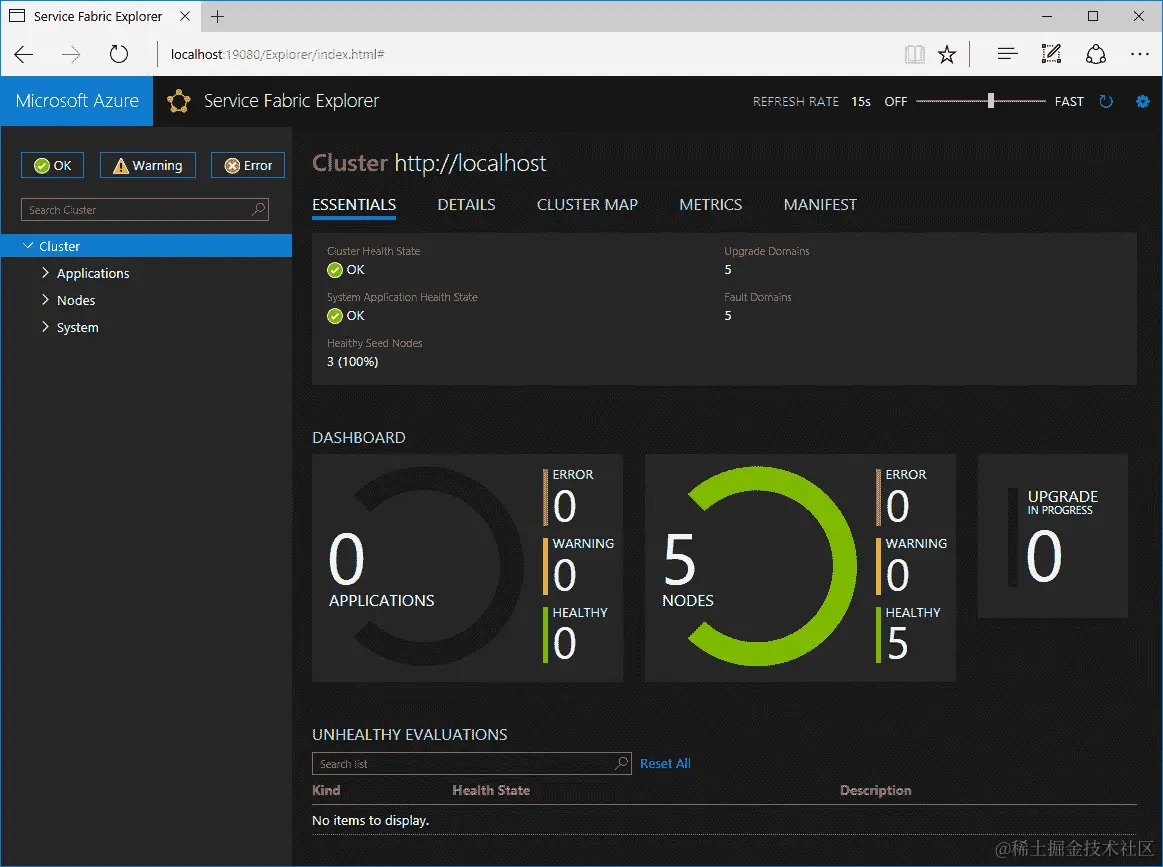Click the blue refresh cluster icon
Image resolution: width=1163 pixels, height=867 pixels.
pyautogui.click(x=1106, y=102)
